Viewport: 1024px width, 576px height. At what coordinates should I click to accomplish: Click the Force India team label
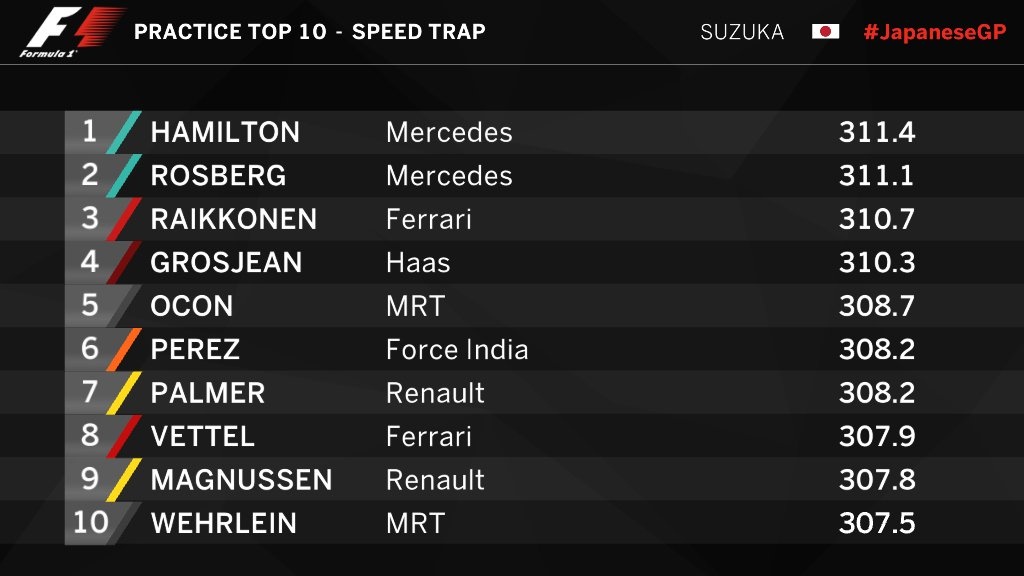click(457, 349)
